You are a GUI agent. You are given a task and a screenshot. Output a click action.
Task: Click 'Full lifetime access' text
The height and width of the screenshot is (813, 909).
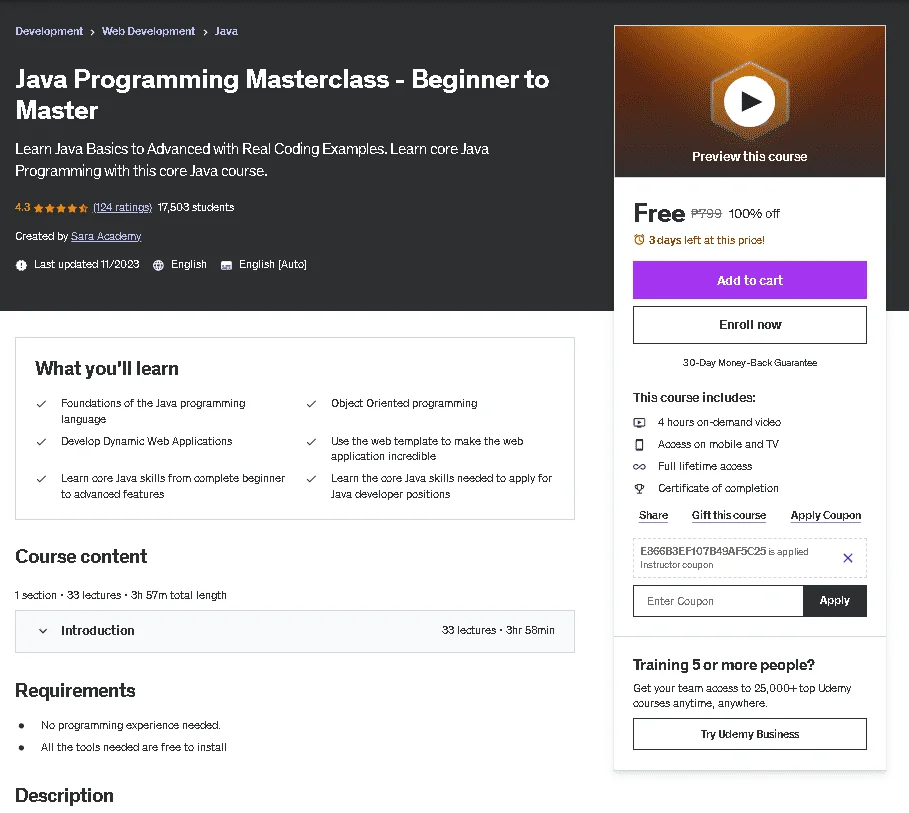point(705,467)
